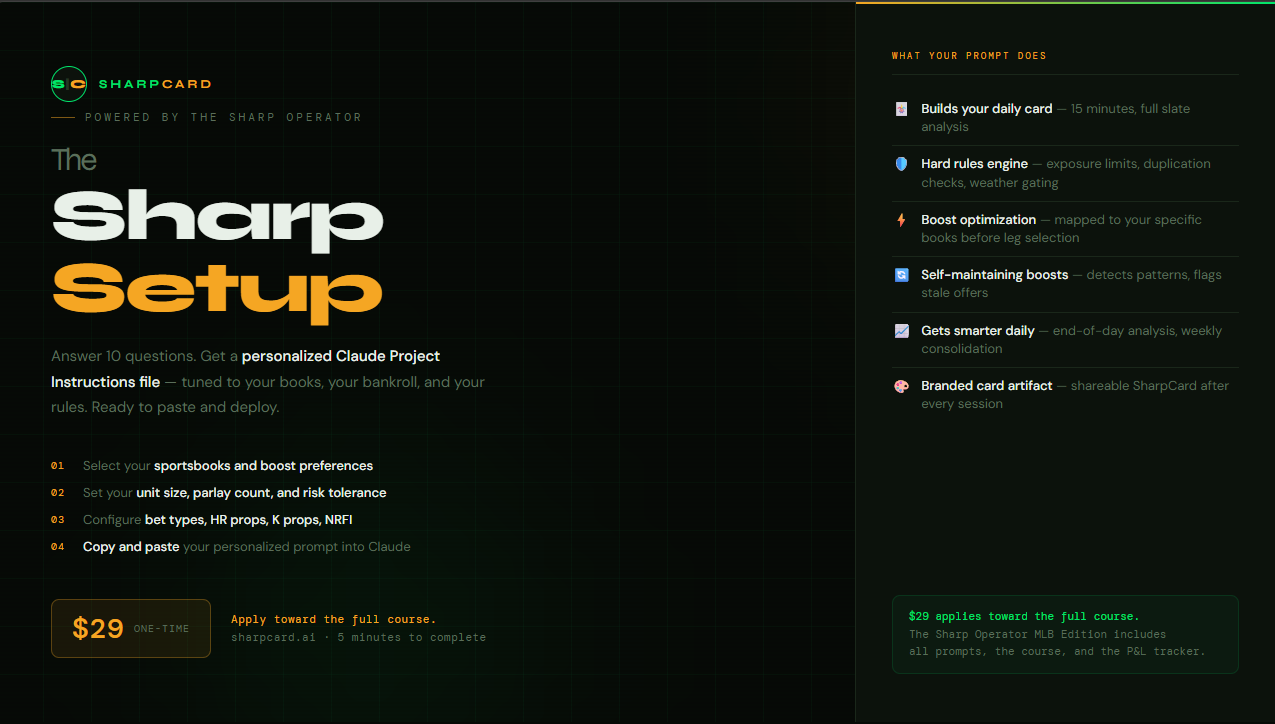Screen dimensions: 1275x724
Task: Click step 03 Configure bet types, HR props
Action: (x=202, y=520)
